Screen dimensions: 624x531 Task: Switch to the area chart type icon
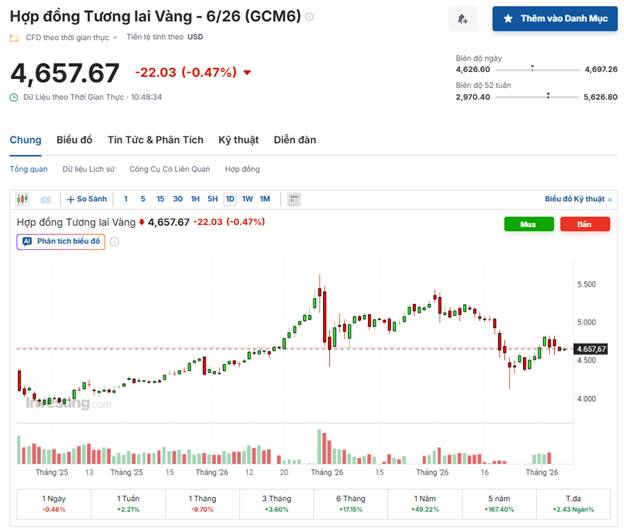[x=46, y=198]
